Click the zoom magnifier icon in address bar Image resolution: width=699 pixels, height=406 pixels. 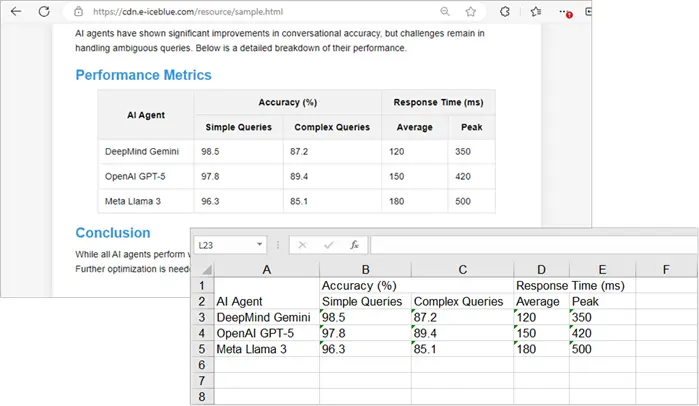click(444, 12)
